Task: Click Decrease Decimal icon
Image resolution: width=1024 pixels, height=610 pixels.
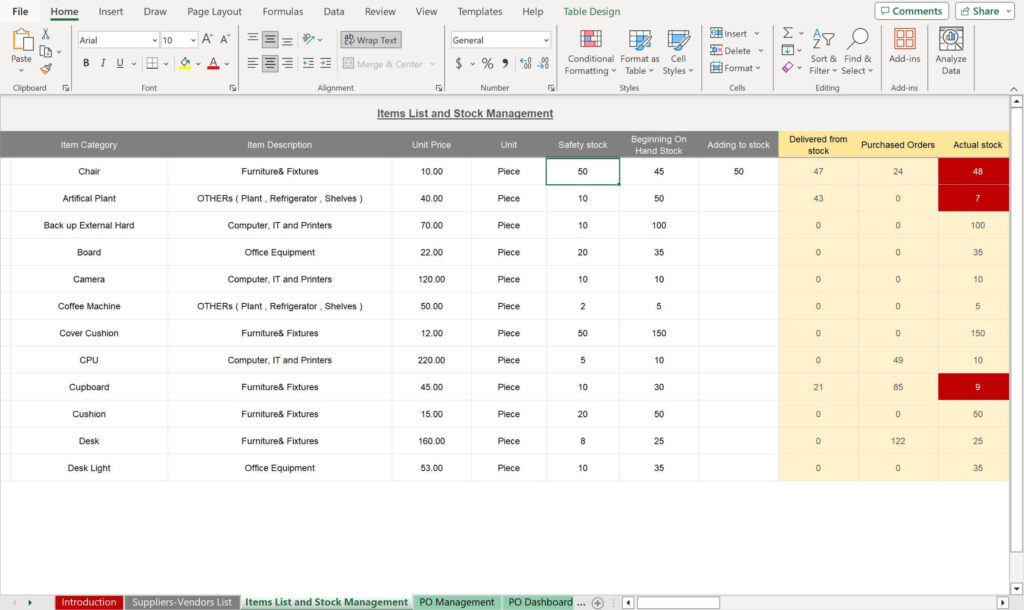Action: (x=544, y=63)
